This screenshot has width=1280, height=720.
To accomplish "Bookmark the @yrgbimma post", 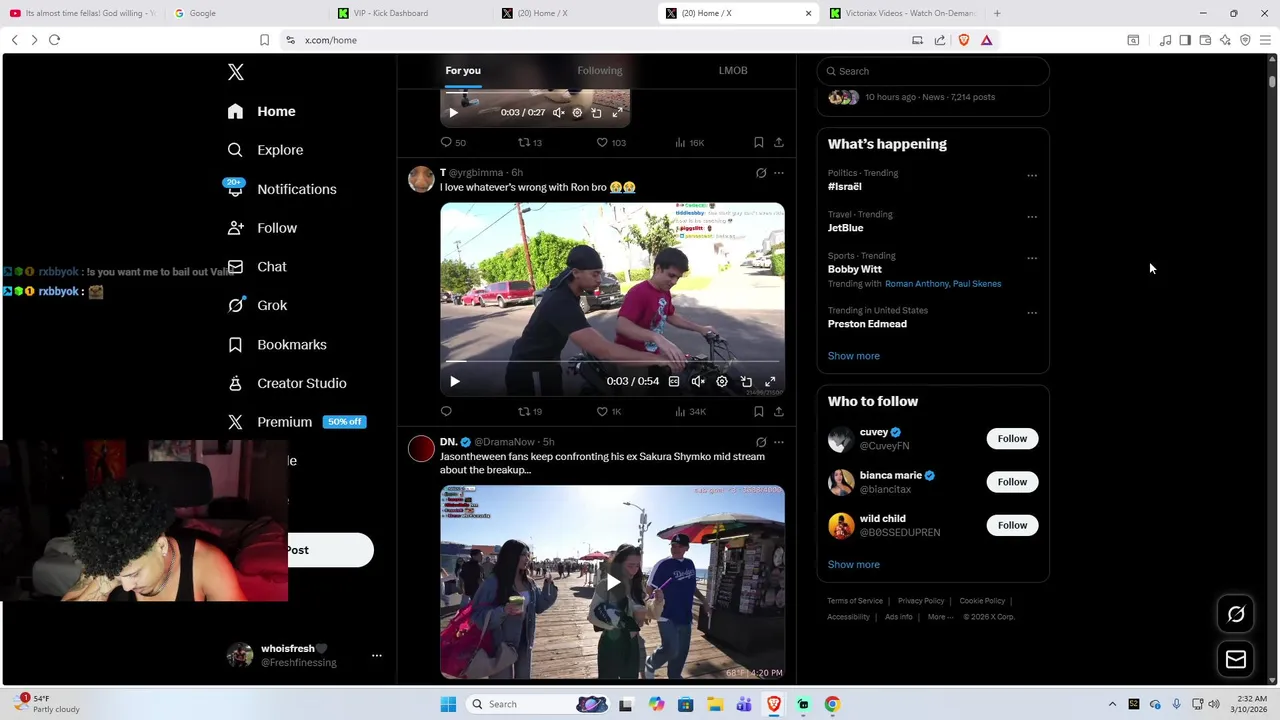I will coord(759,411).
